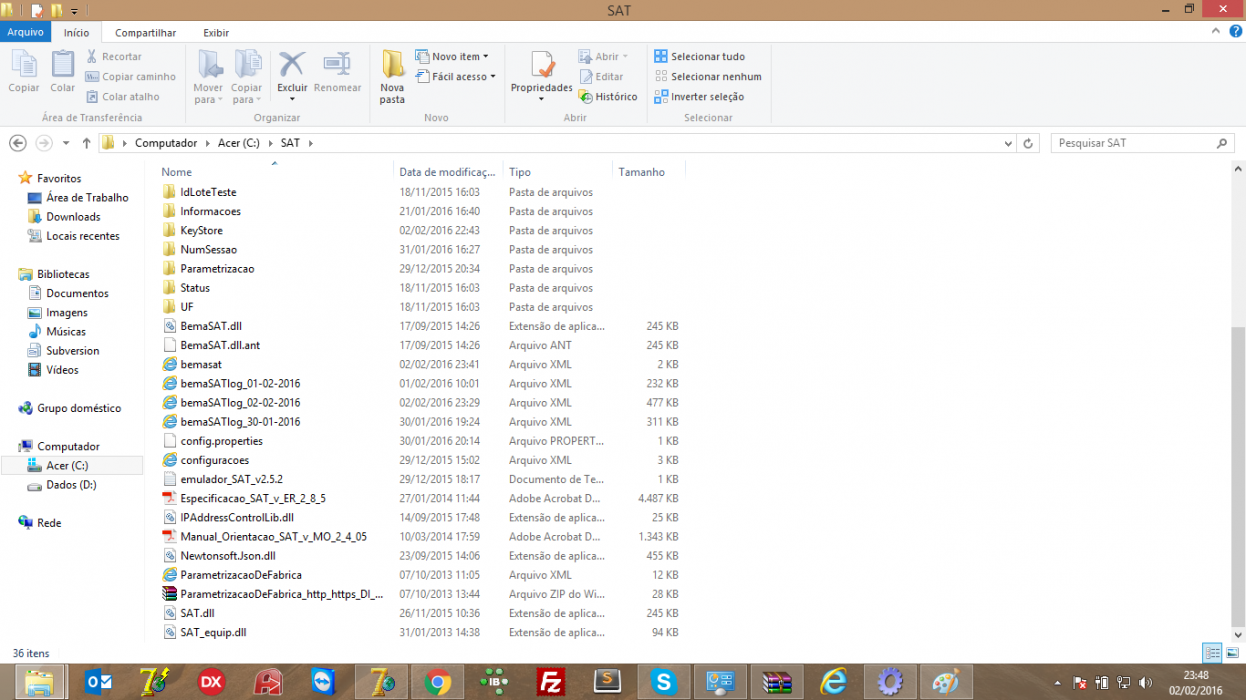
Task: Click the Excluir delete icon
Action: (x=292, y=76)
